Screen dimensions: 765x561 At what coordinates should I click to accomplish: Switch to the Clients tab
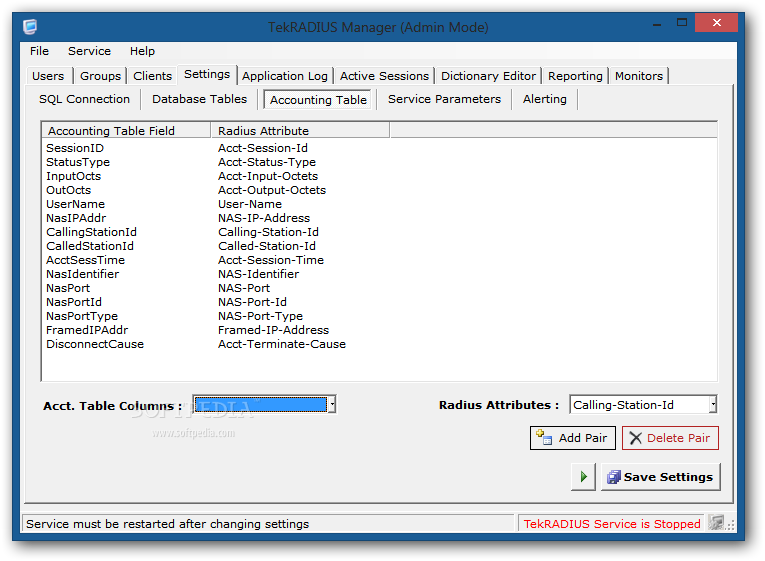(x=152, y=76)
